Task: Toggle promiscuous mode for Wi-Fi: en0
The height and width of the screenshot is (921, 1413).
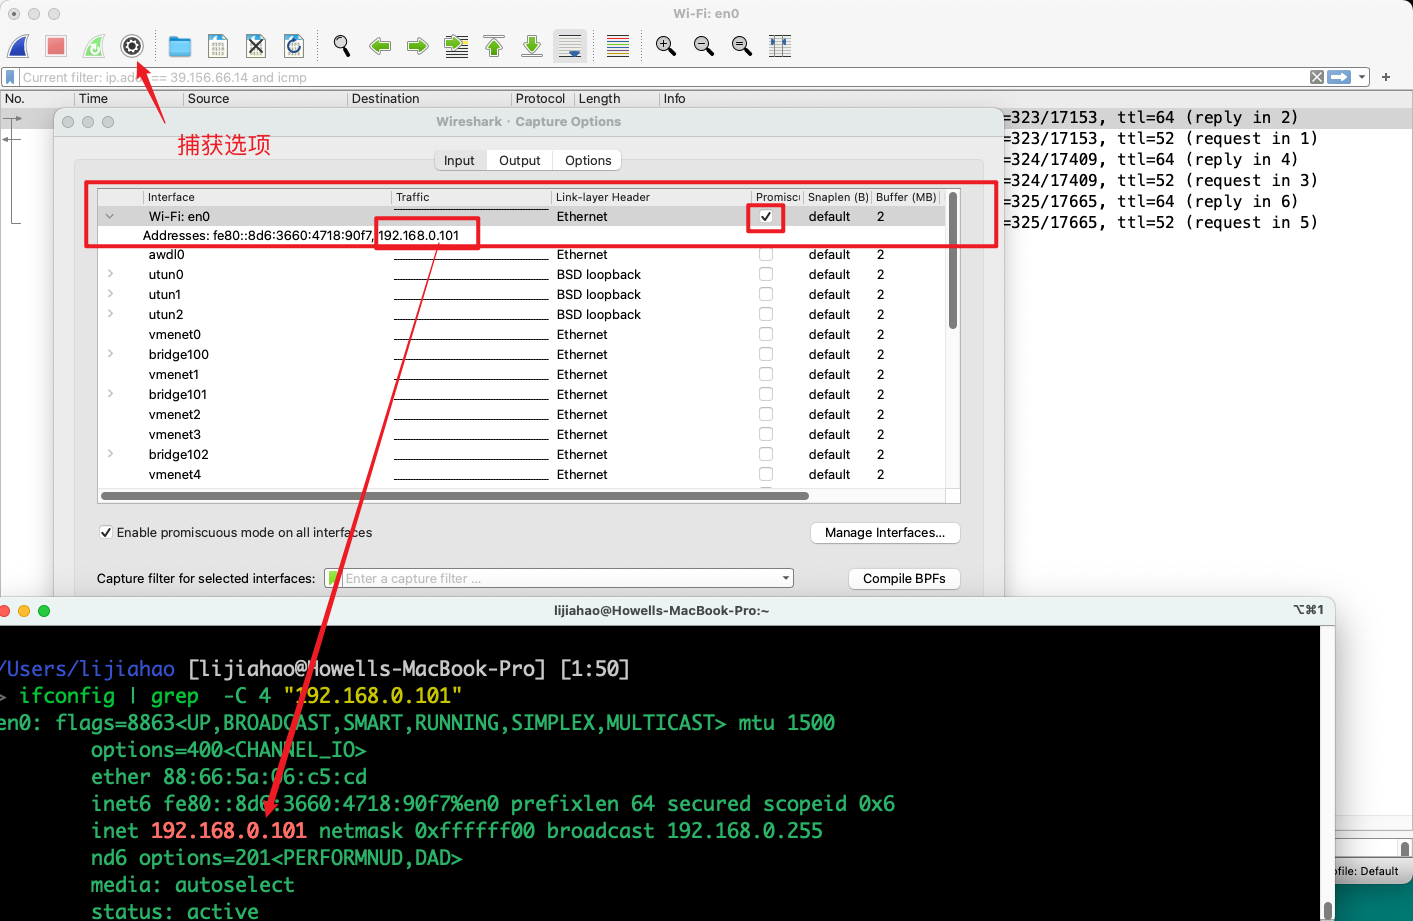Action: [x=766, y=216]
